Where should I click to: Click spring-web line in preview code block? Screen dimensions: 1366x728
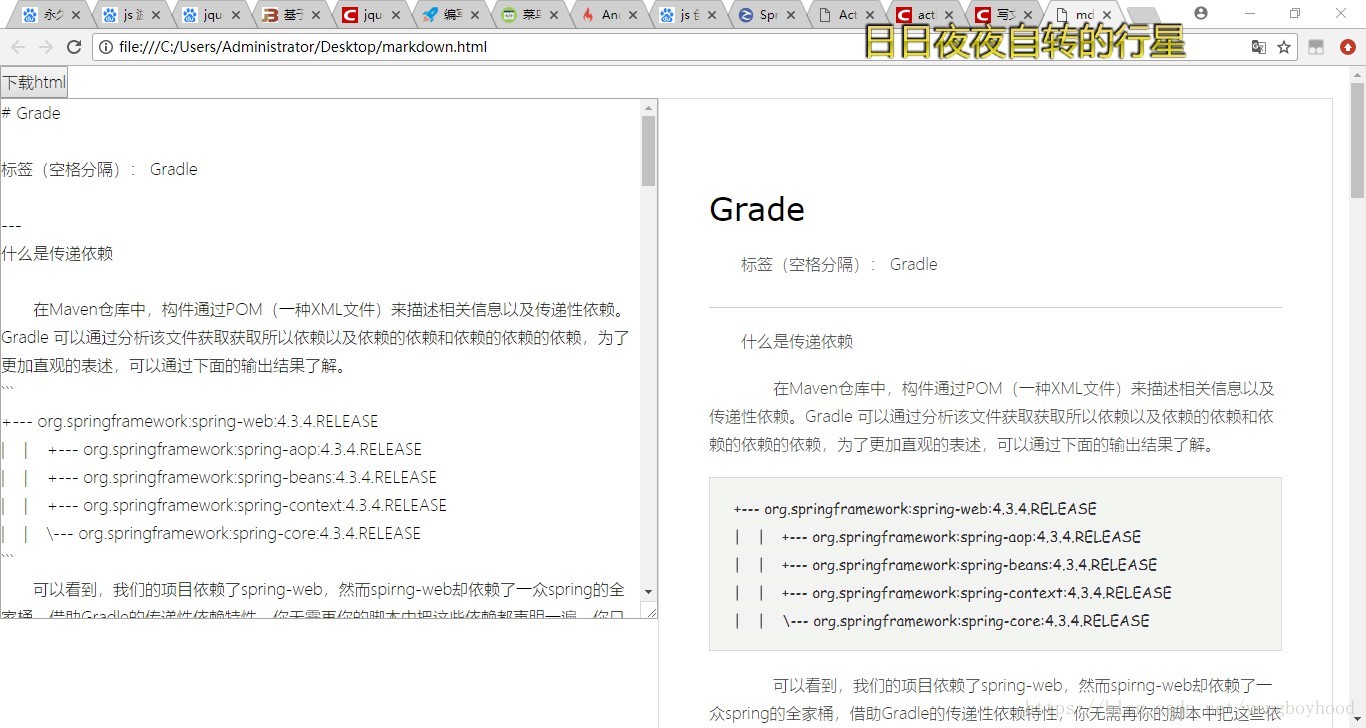point(915,509)
